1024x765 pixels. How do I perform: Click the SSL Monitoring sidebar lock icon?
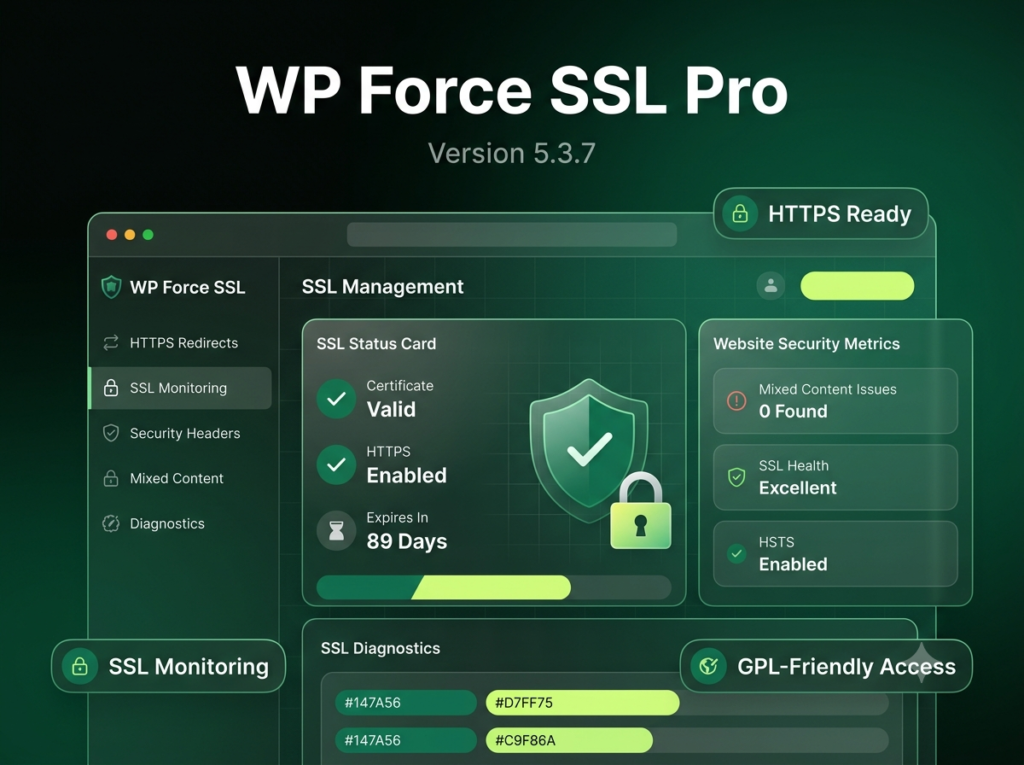tap(111, 388)
